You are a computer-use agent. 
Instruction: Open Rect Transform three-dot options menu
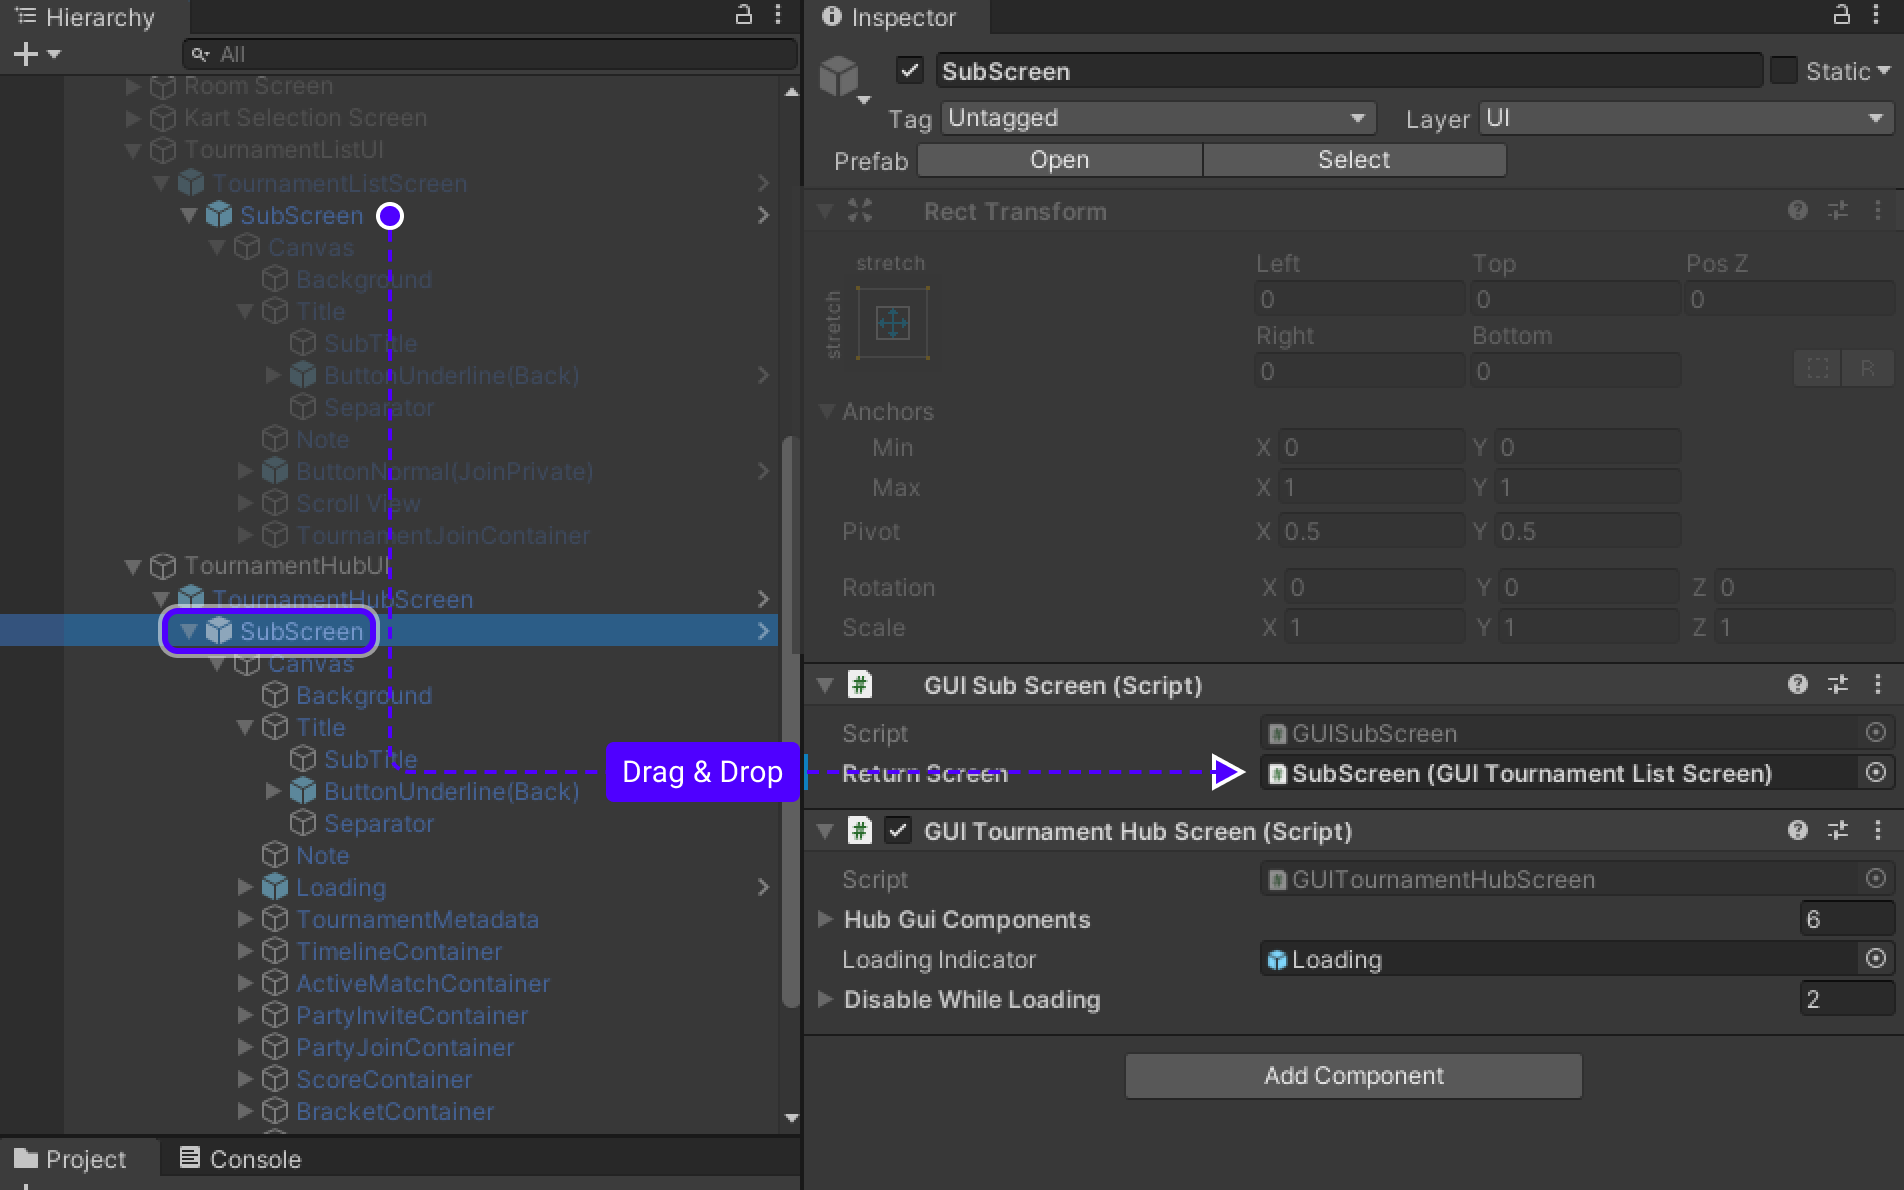coord(1877,211)
